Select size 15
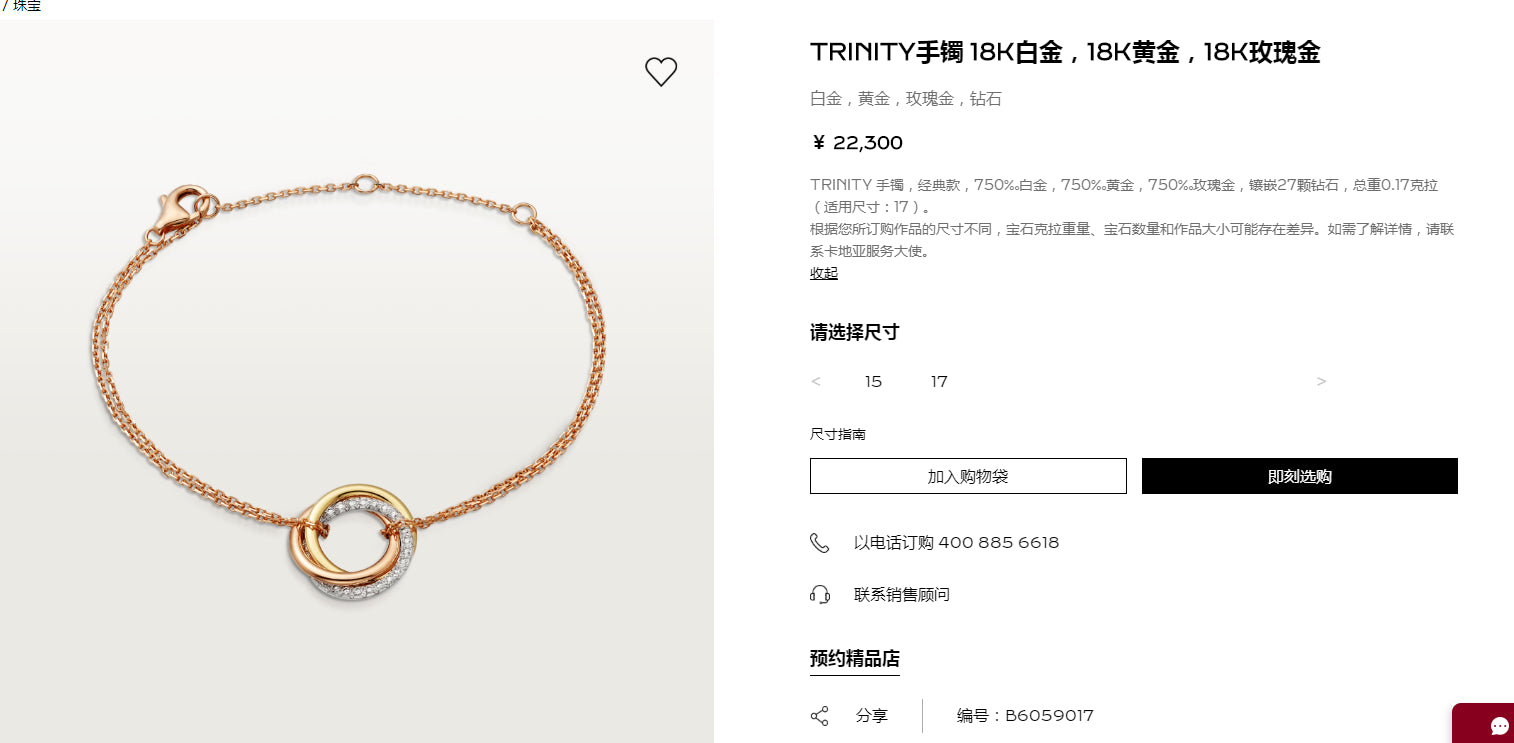The width and height of the screenshot is (1514, 743). tap(873, 382)
